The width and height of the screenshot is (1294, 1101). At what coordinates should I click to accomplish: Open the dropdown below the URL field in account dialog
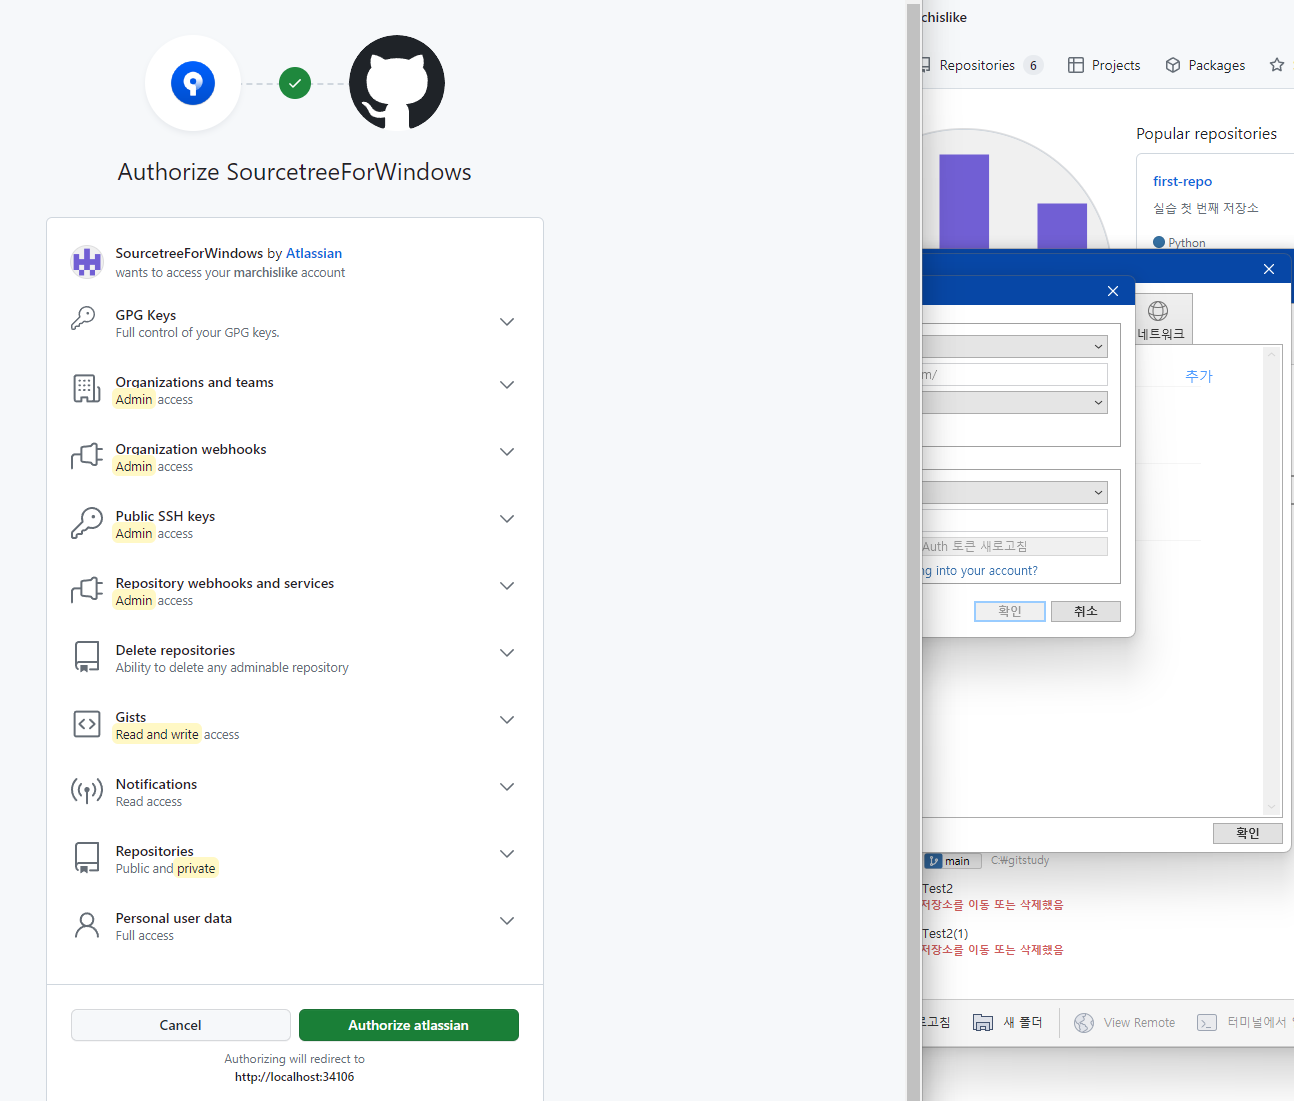tap(1014, 402)
